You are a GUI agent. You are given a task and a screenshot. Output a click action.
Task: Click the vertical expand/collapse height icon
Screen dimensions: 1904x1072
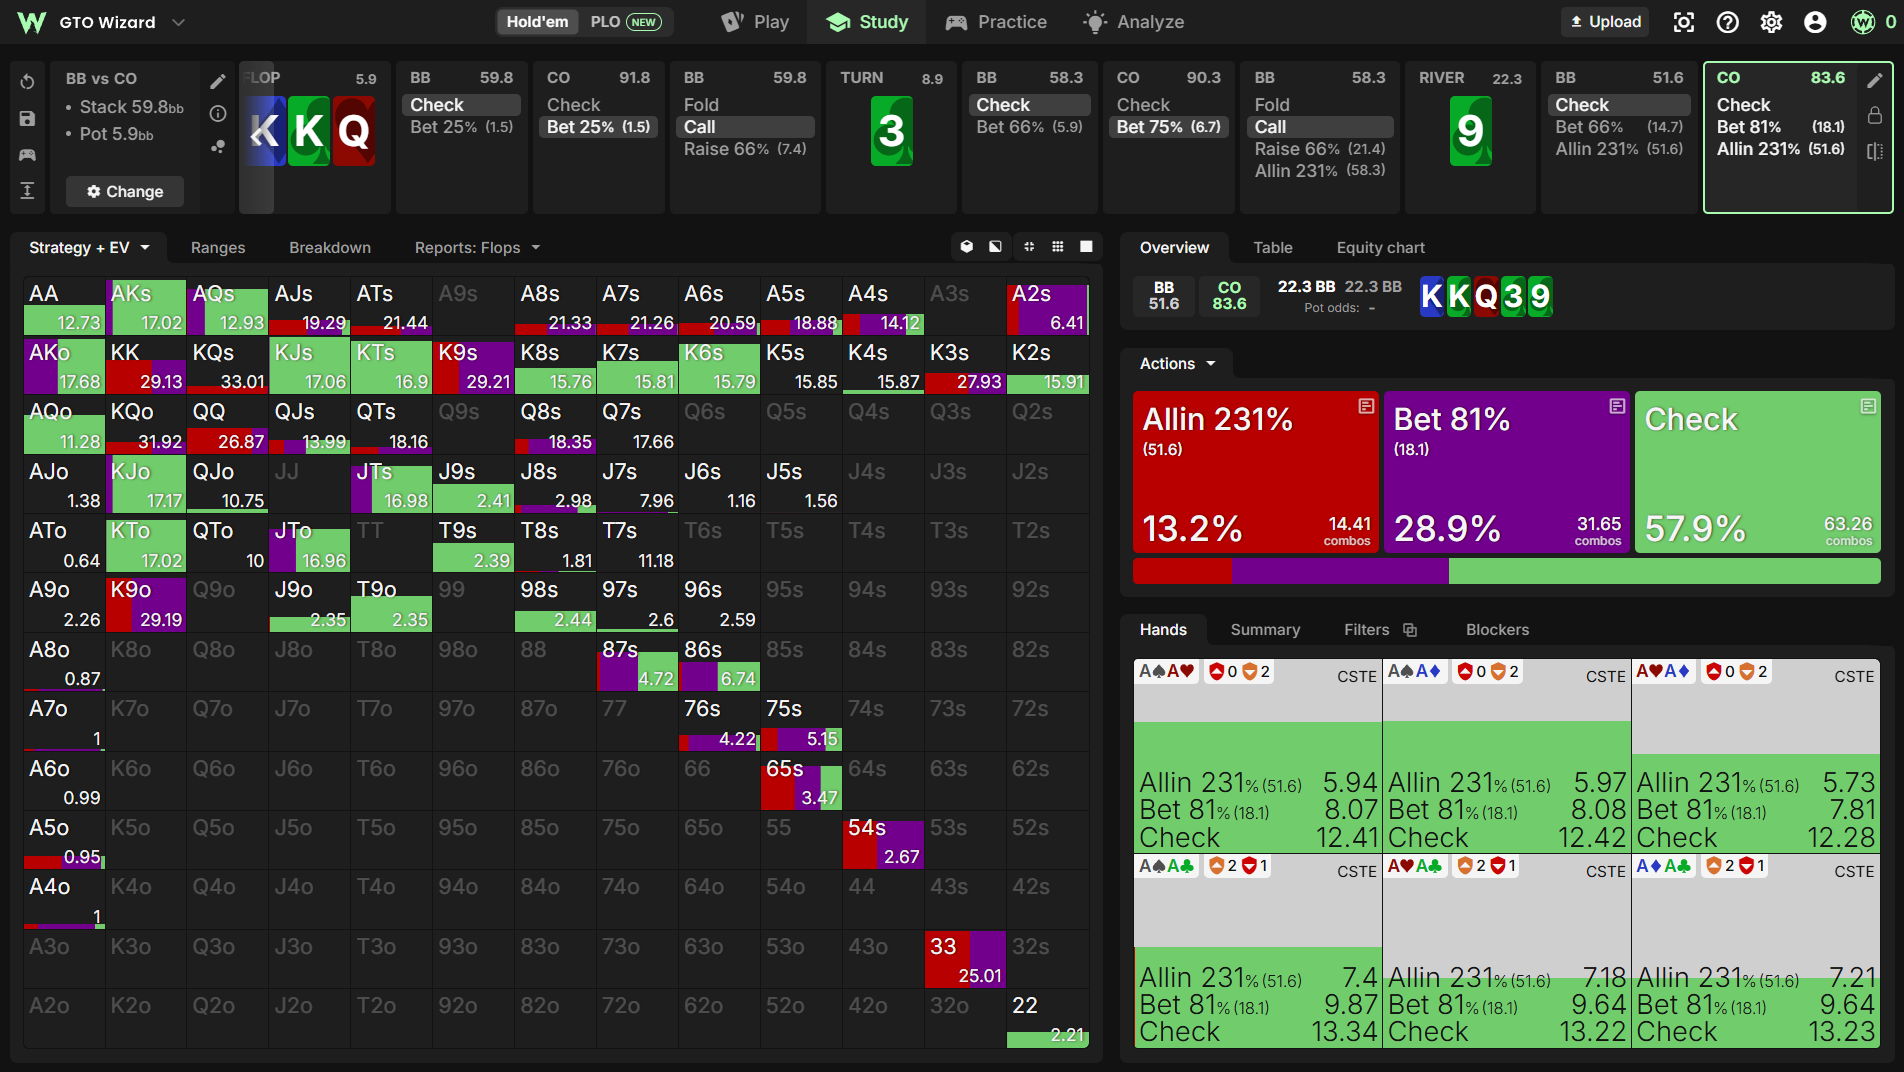pos(27,190)
